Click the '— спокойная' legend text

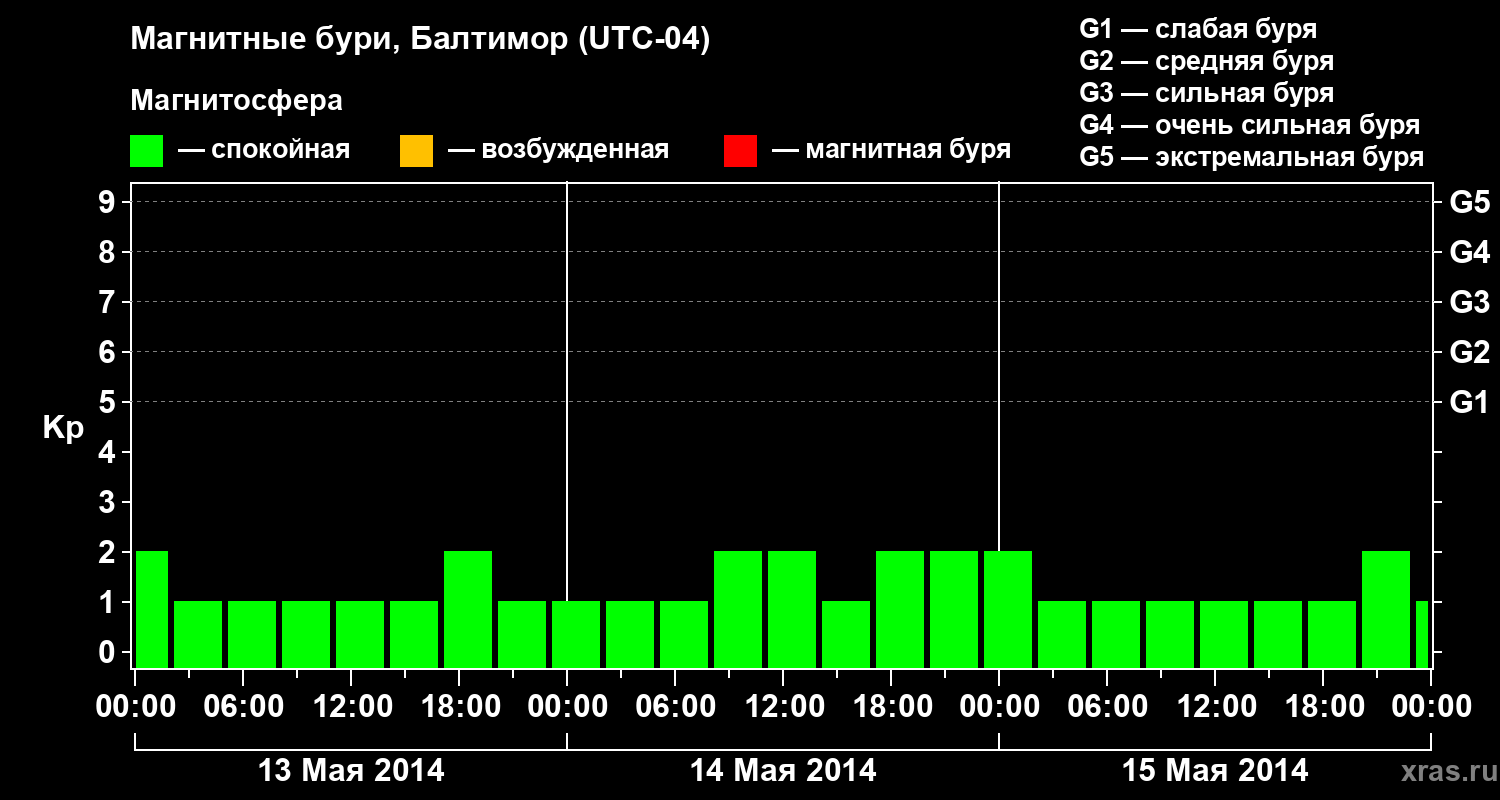[x=264, y=150]
